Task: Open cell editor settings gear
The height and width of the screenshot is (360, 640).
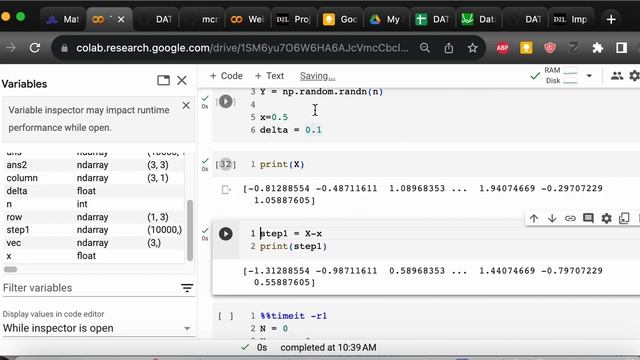Action: (607, 218)
